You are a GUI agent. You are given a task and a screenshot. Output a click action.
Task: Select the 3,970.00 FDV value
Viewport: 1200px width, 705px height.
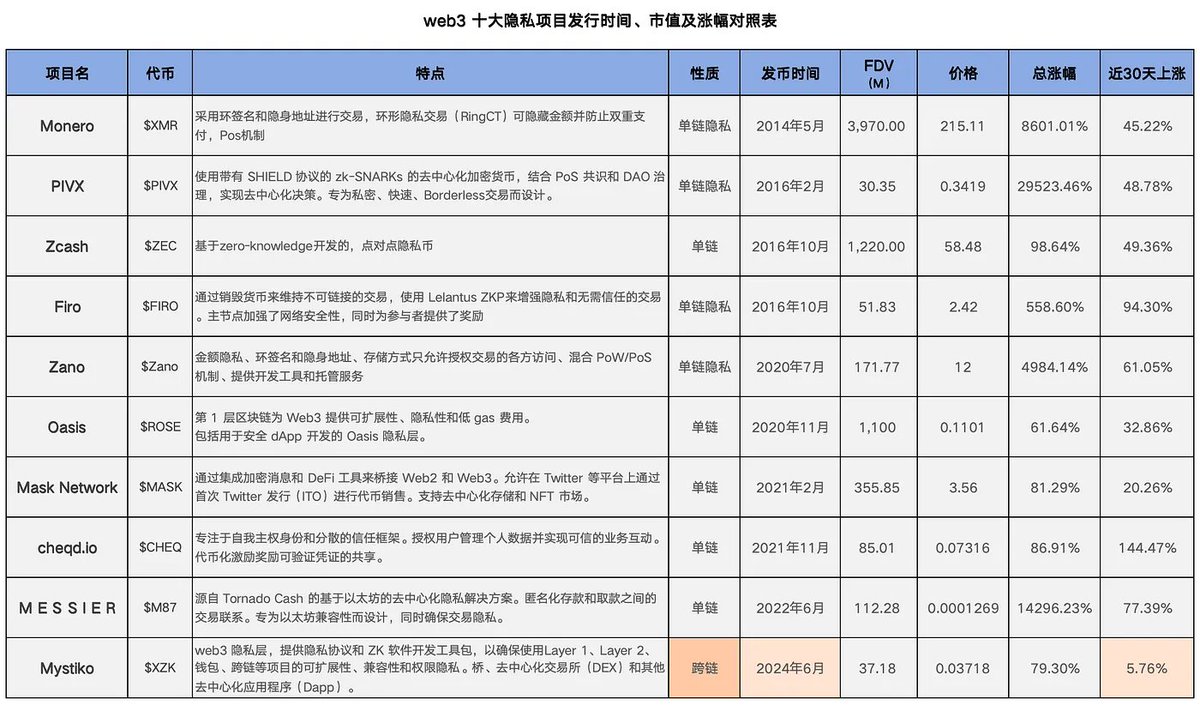pyautogui.click(x=879, y=126)
